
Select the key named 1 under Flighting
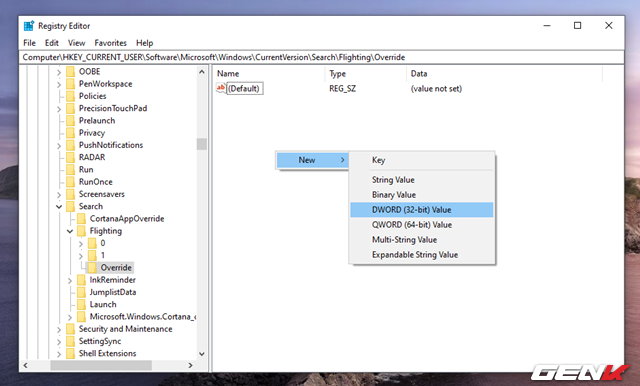pos(103,255)
